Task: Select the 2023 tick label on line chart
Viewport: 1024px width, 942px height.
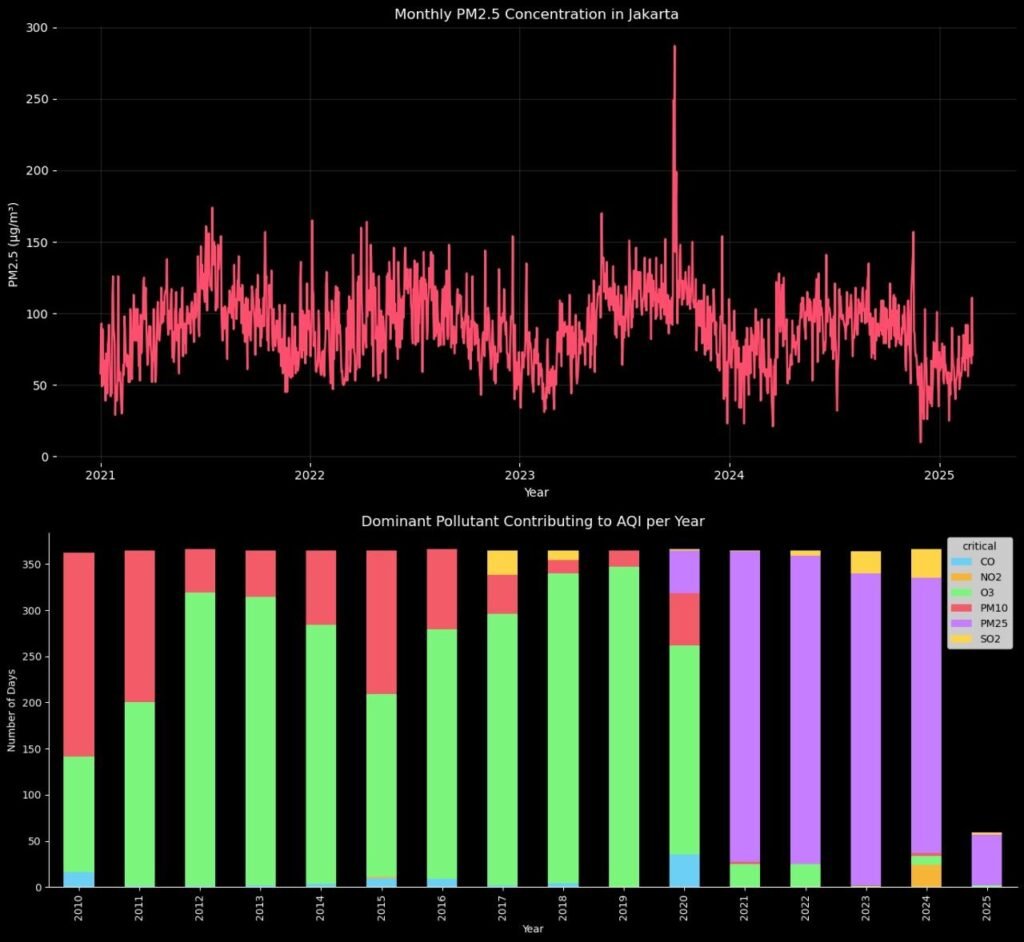Action: tap(519, 475)
